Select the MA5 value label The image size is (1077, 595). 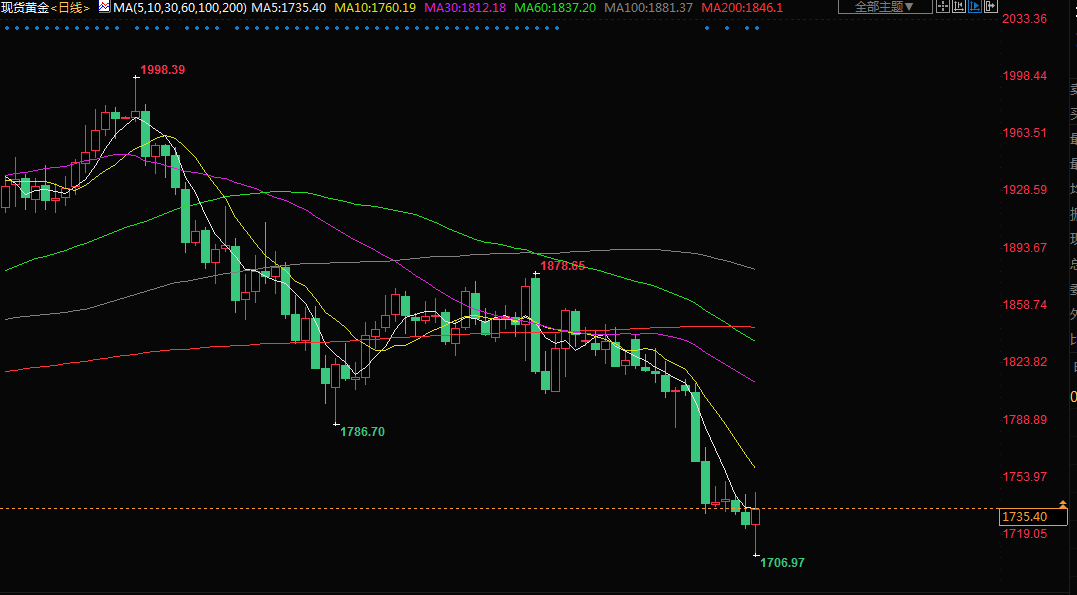click(288, 7)
